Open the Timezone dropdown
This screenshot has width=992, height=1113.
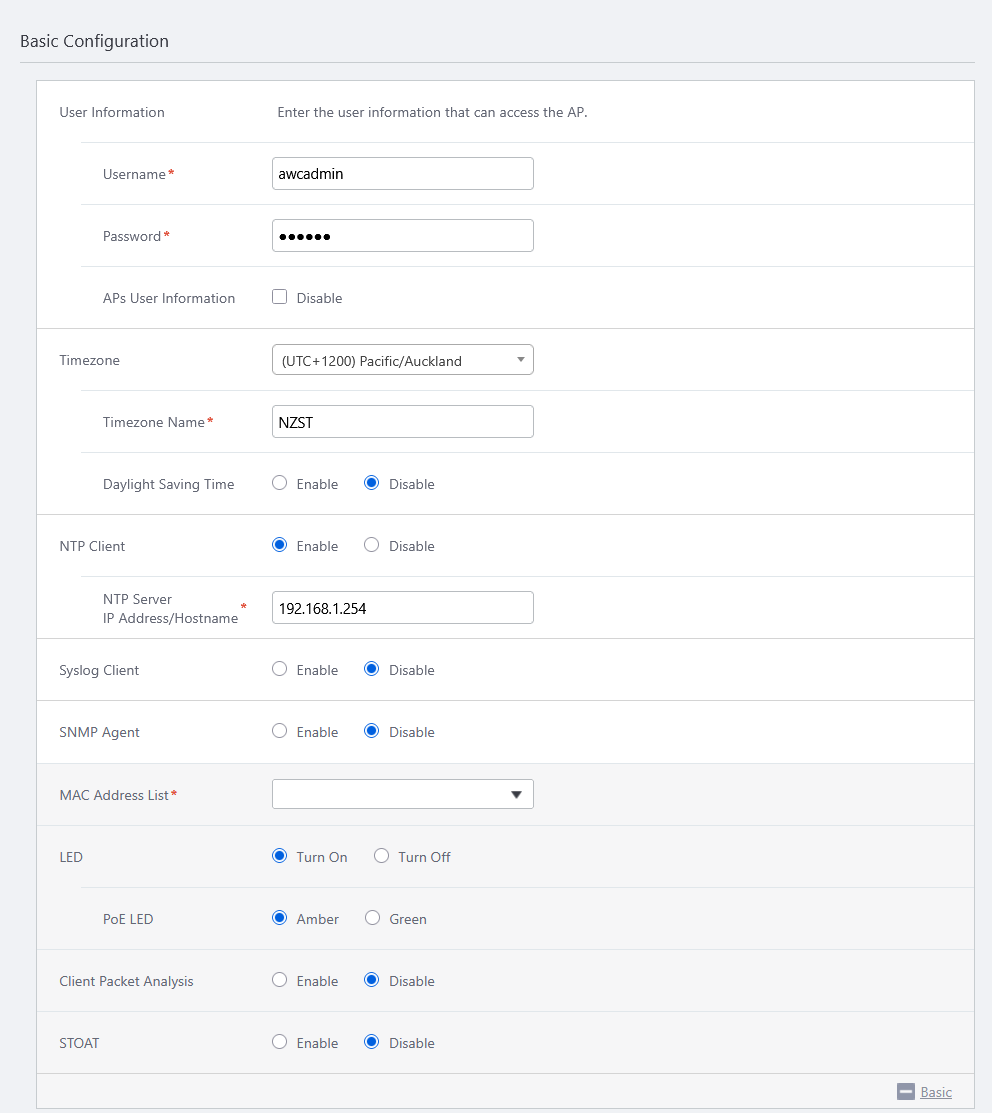[402, 360]
